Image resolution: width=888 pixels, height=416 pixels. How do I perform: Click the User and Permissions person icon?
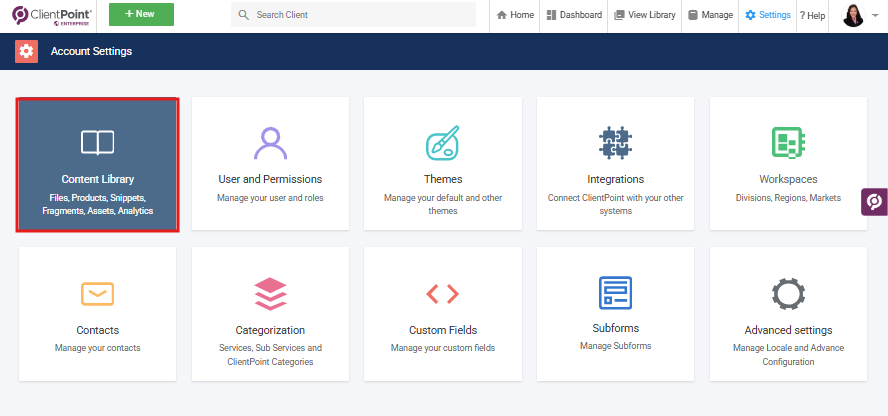270,143
